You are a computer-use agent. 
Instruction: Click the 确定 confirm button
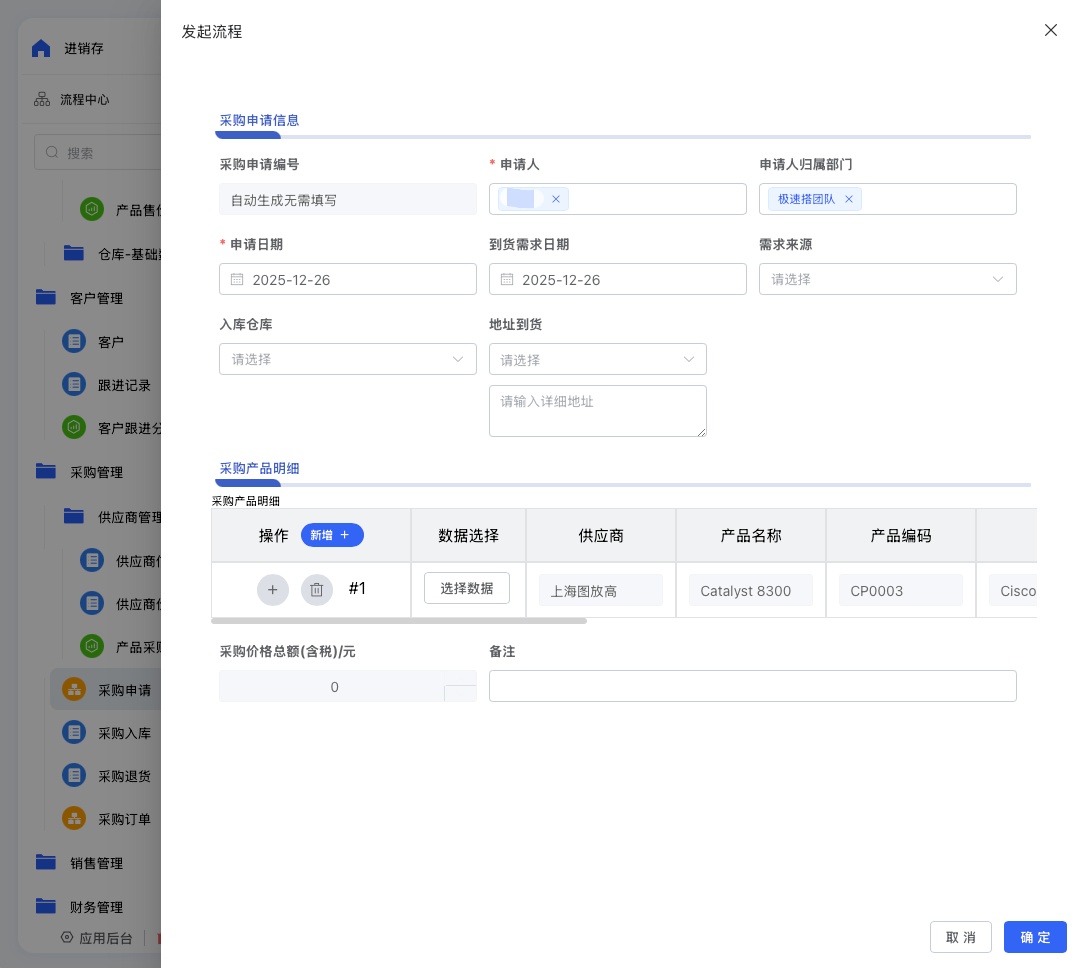coord(1035,937)
